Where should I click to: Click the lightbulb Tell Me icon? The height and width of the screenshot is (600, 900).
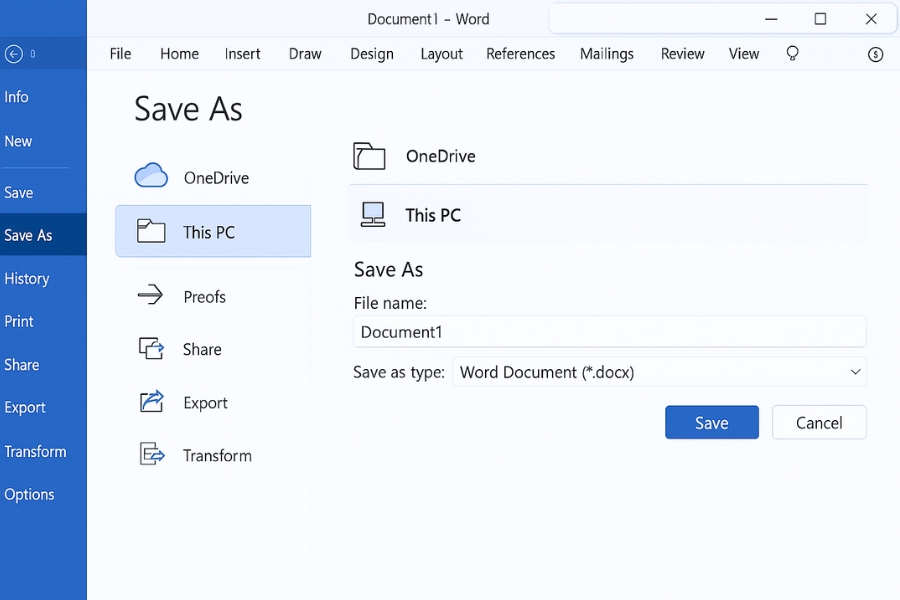(793, 53)
